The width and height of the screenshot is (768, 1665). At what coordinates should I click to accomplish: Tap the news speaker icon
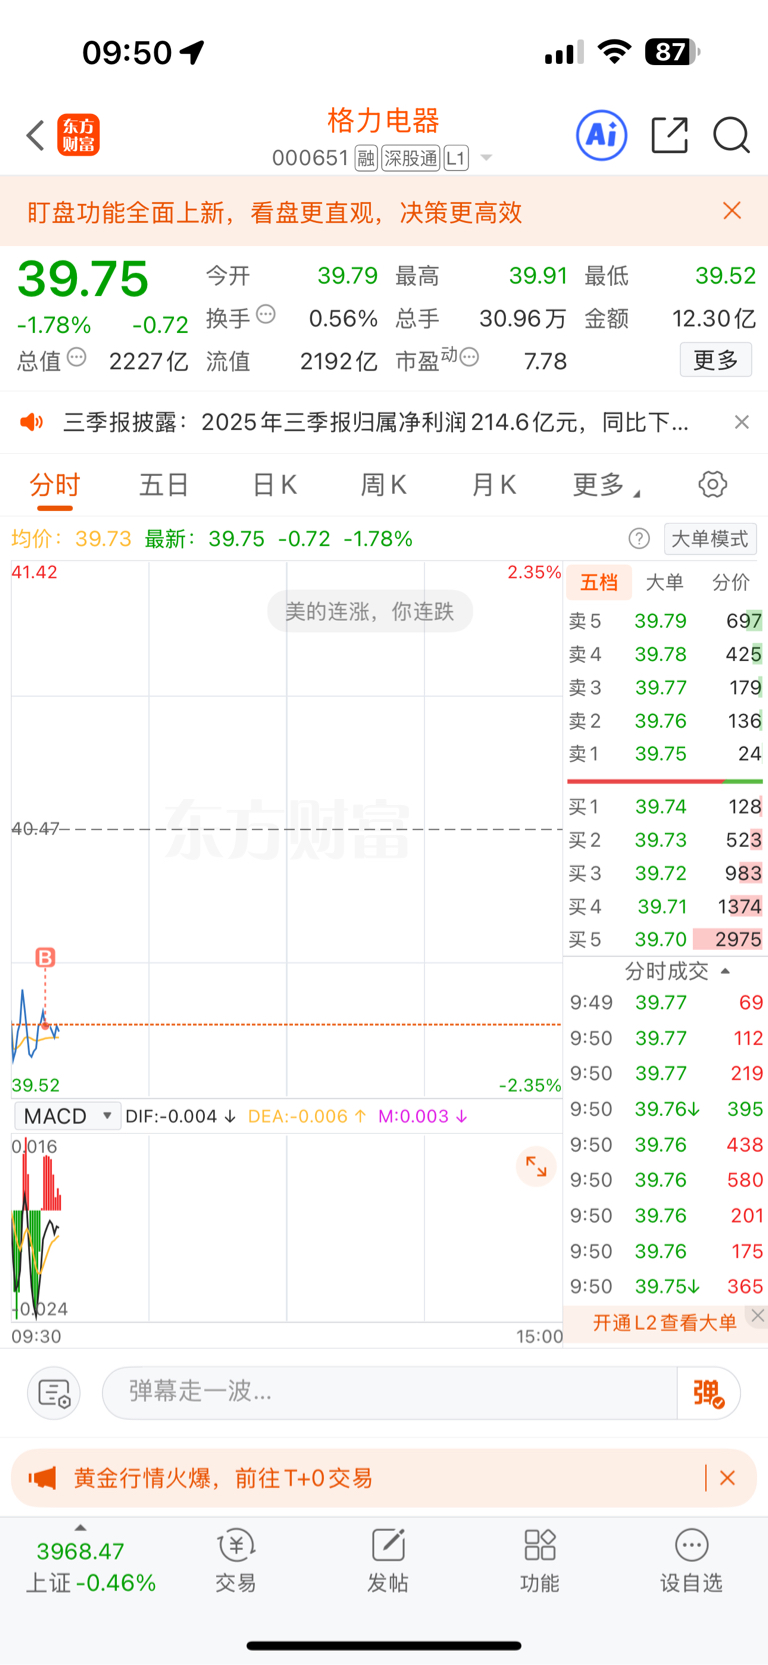(32, 422)
